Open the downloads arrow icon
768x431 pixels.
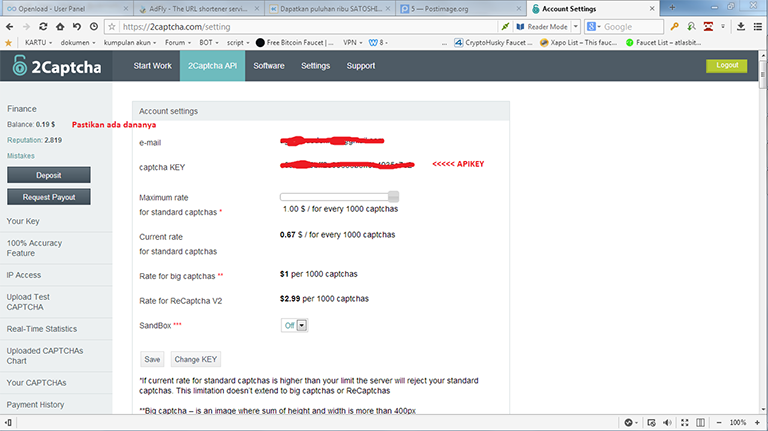point(741,26)
